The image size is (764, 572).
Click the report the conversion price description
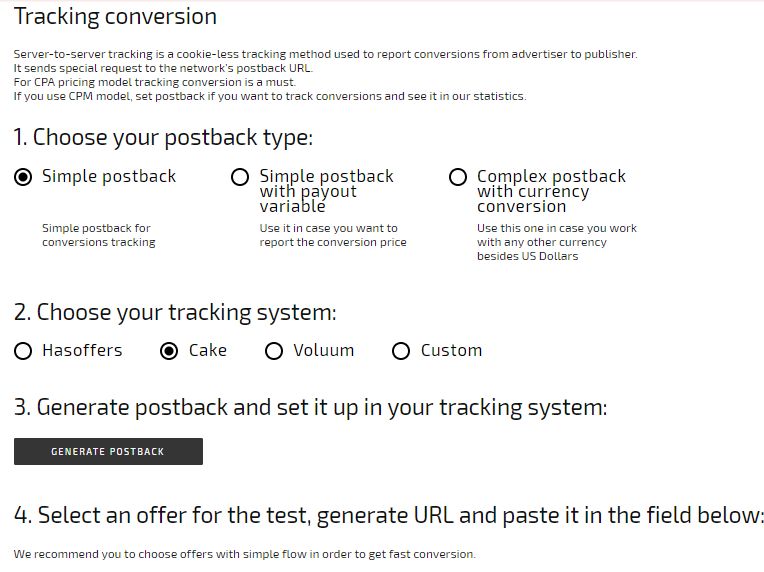click(333, 235)
